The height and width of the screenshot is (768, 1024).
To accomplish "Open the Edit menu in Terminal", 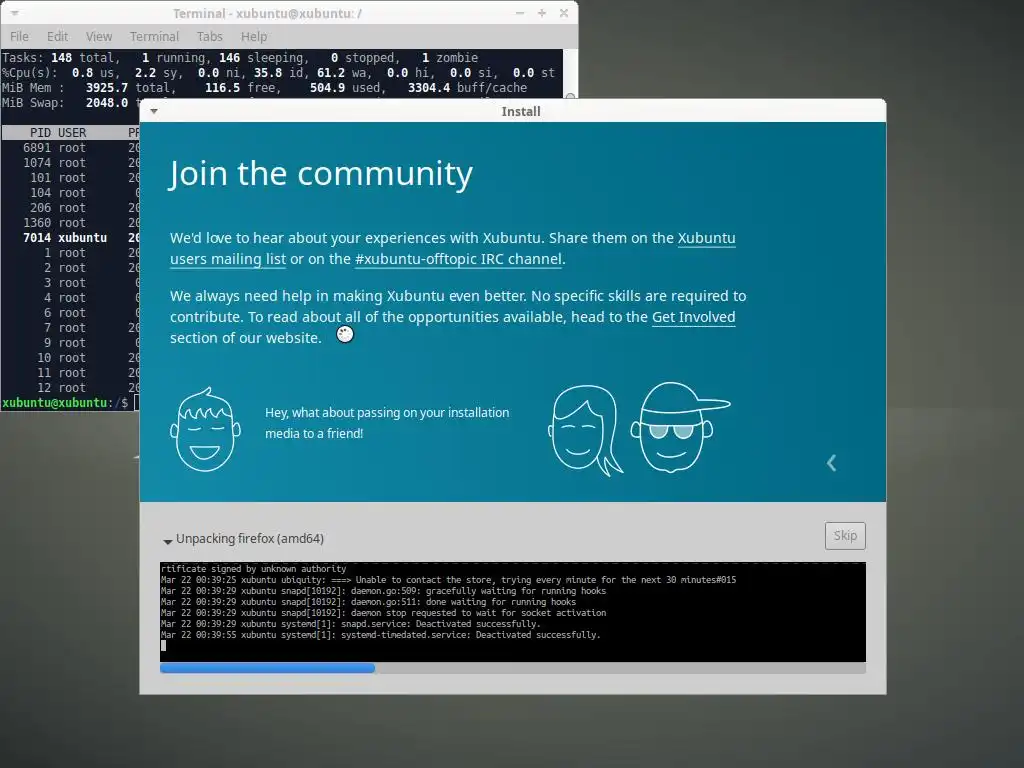I will coord(57,37).
